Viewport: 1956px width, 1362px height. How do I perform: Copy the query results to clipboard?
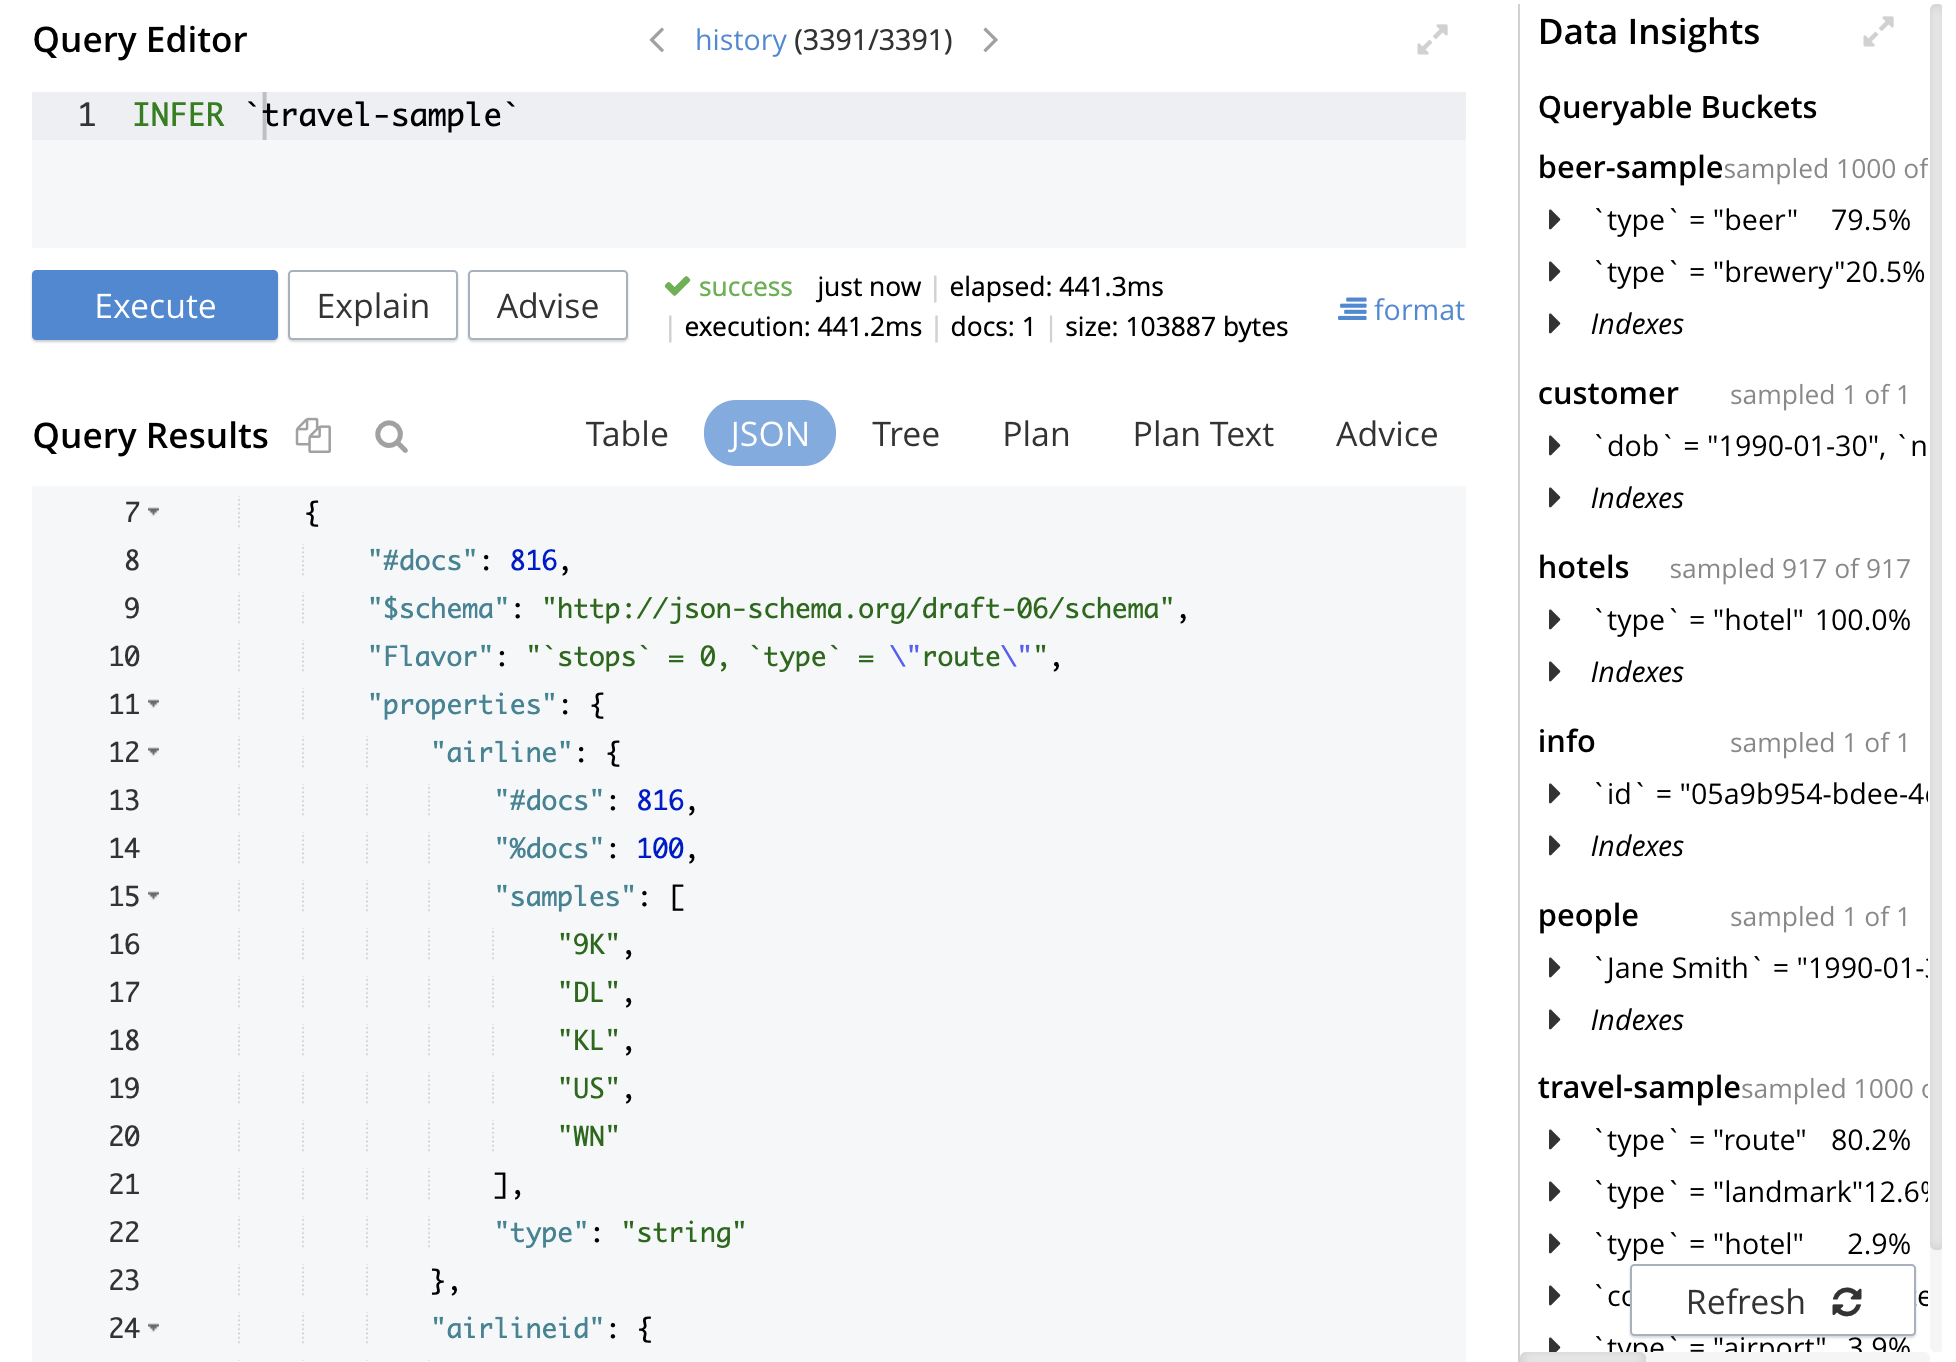(x=313, y=435)
